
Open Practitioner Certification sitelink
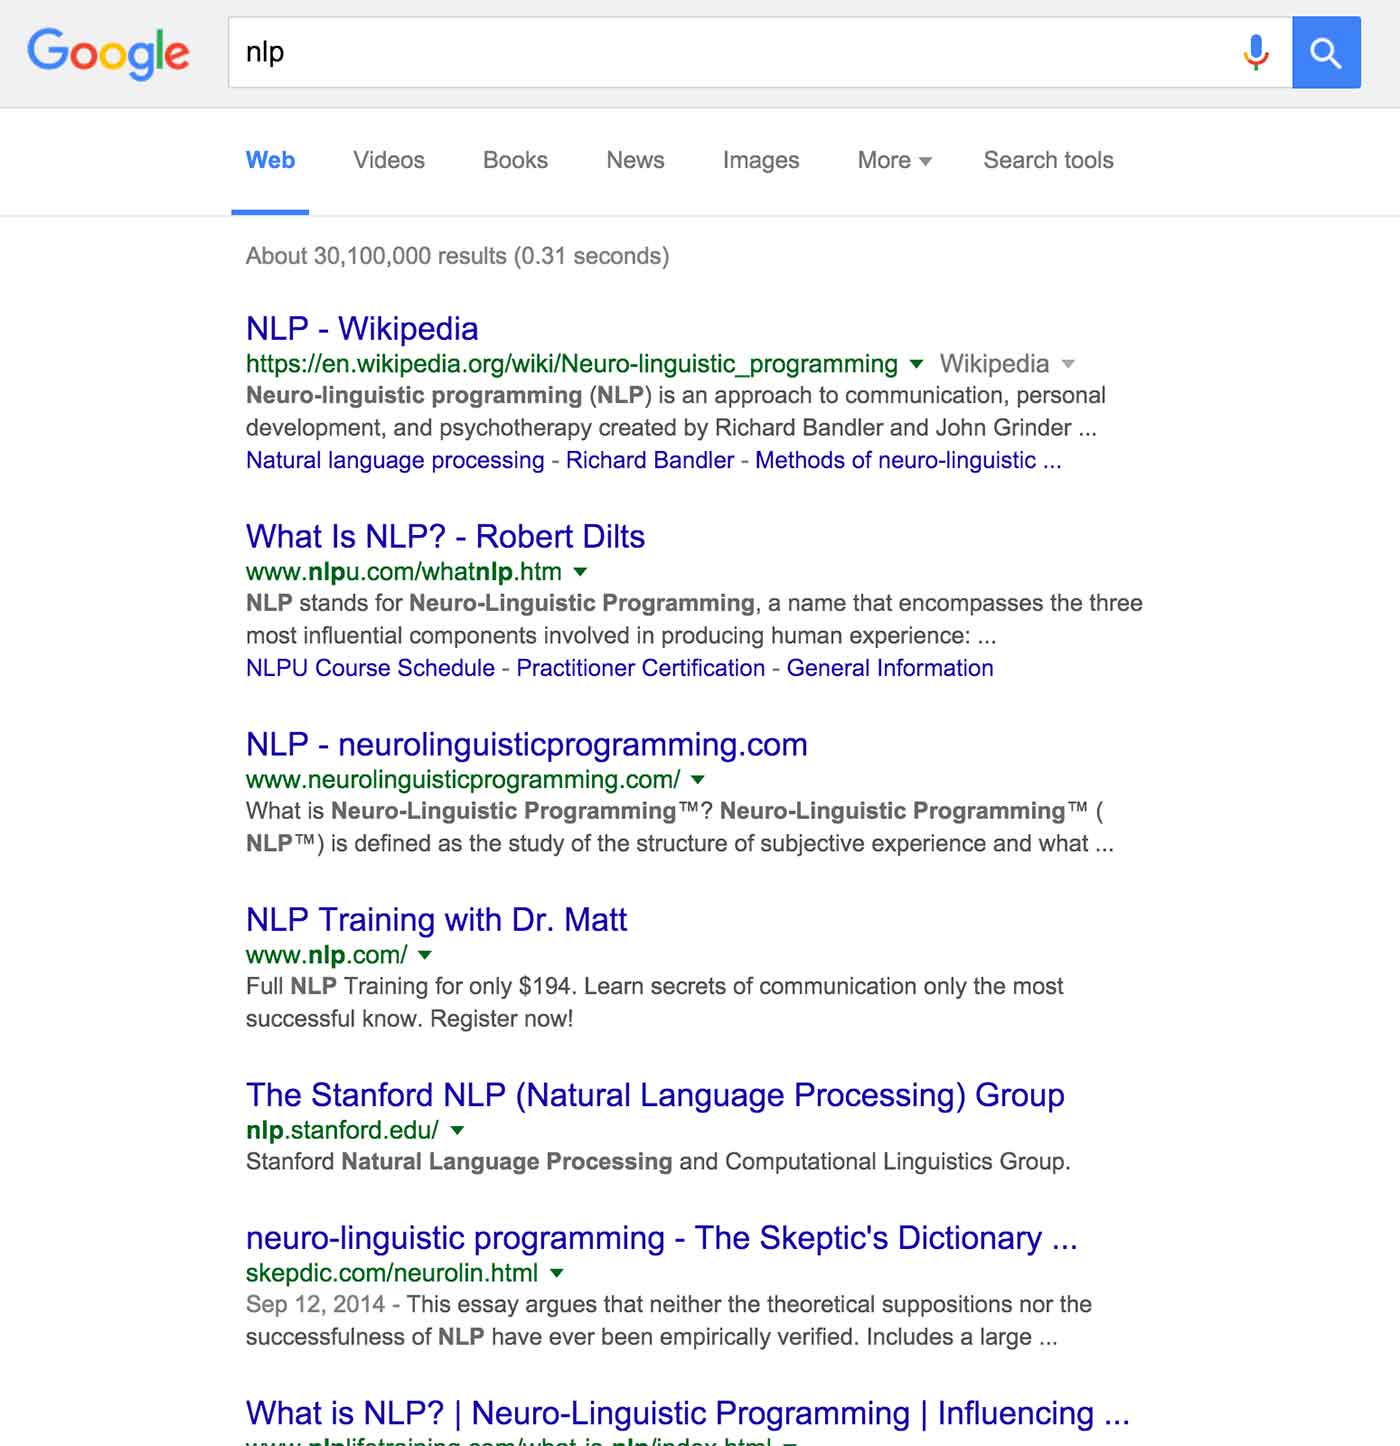[640, 668]
